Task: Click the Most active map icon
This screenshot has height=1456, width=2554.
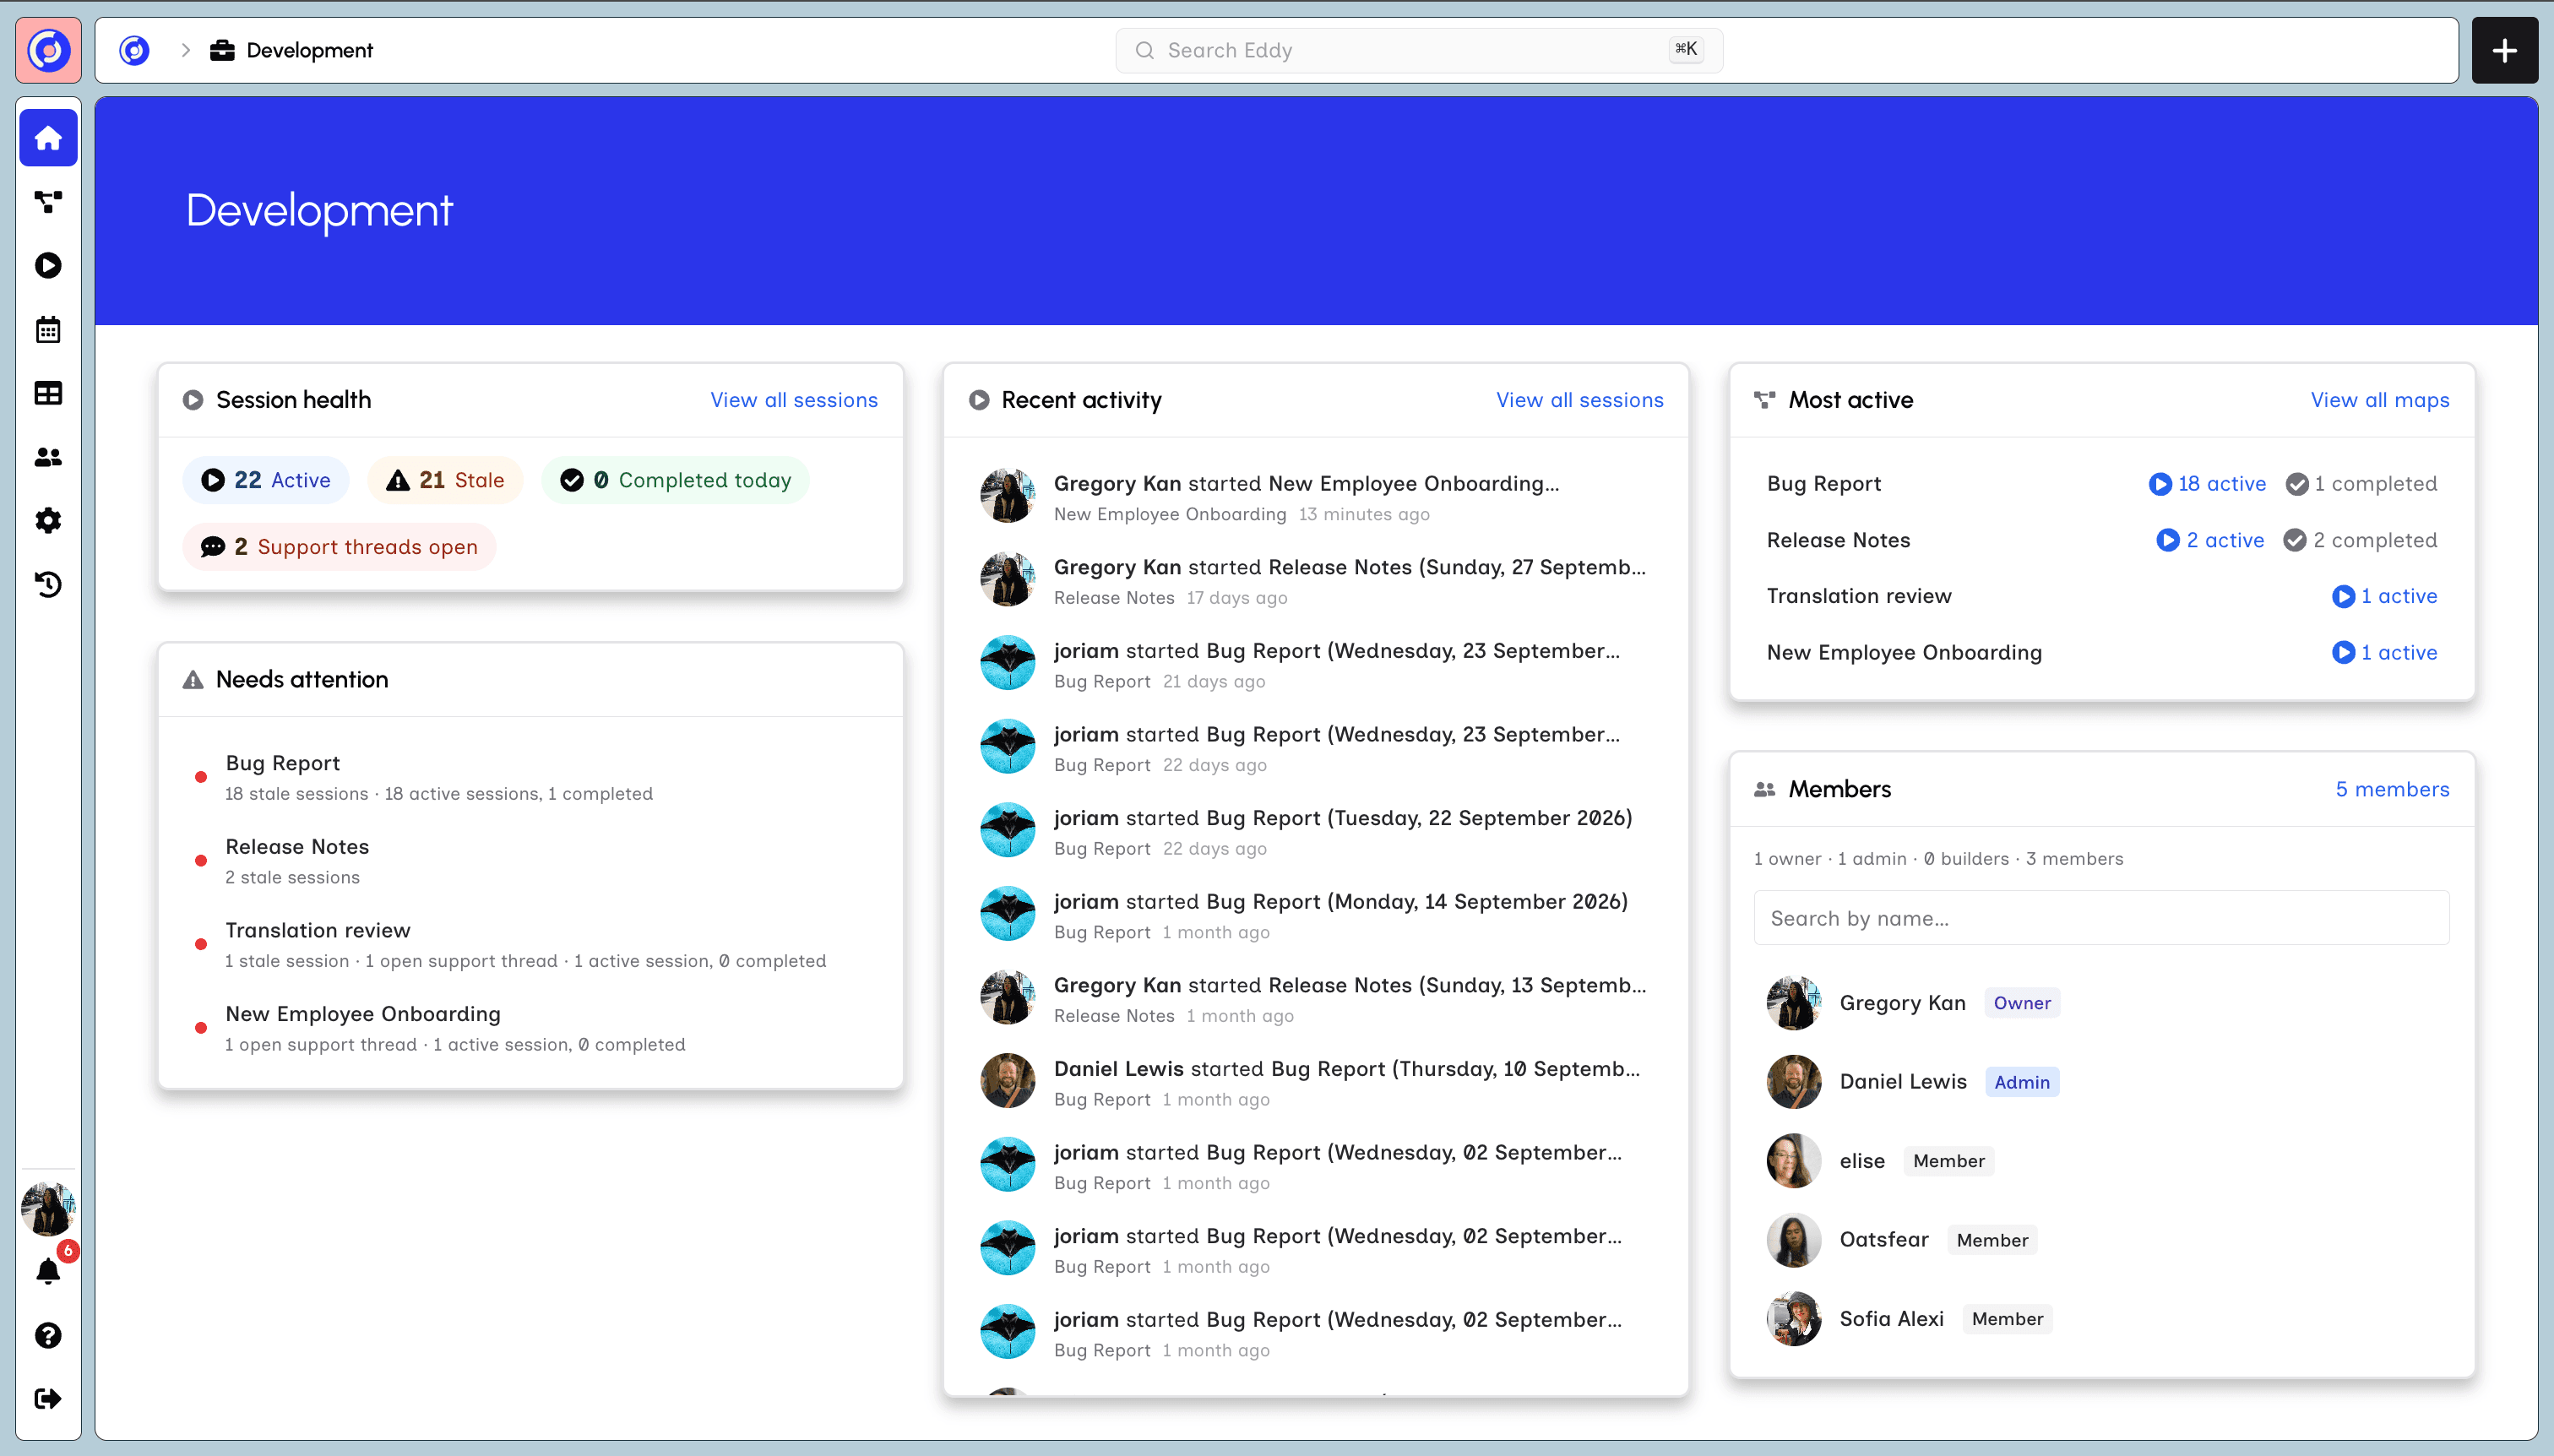Action: click(x=1765, y=400)
